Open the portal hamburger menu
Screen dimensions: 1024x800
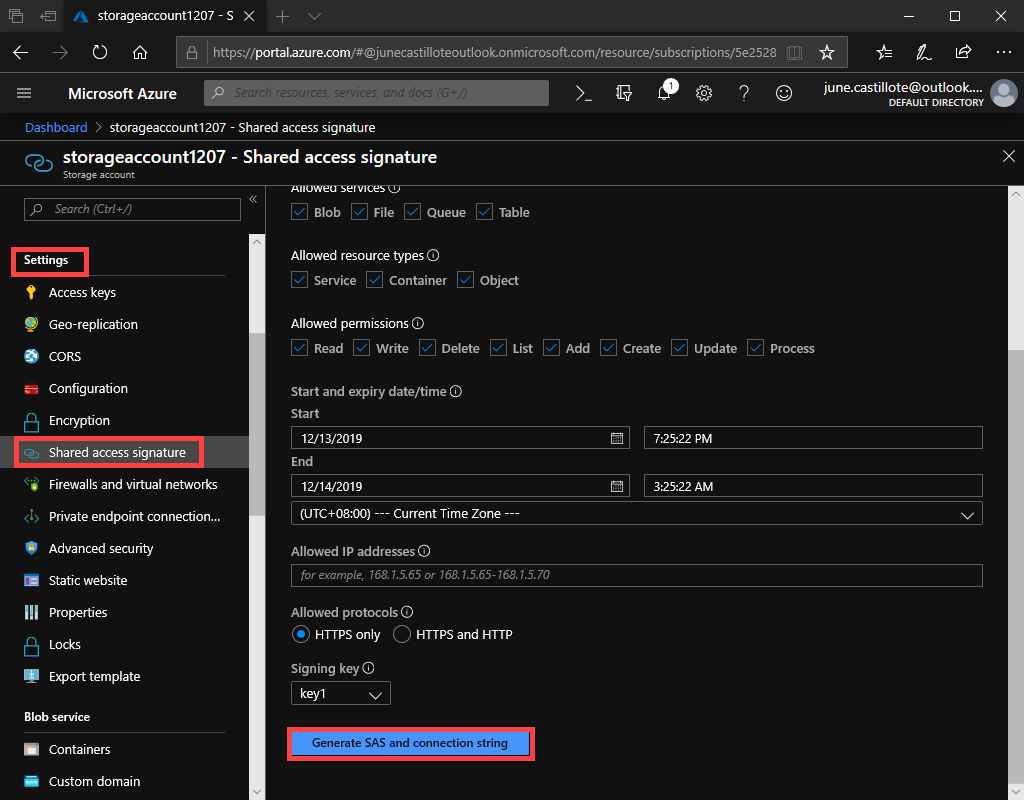pos(24,93)
